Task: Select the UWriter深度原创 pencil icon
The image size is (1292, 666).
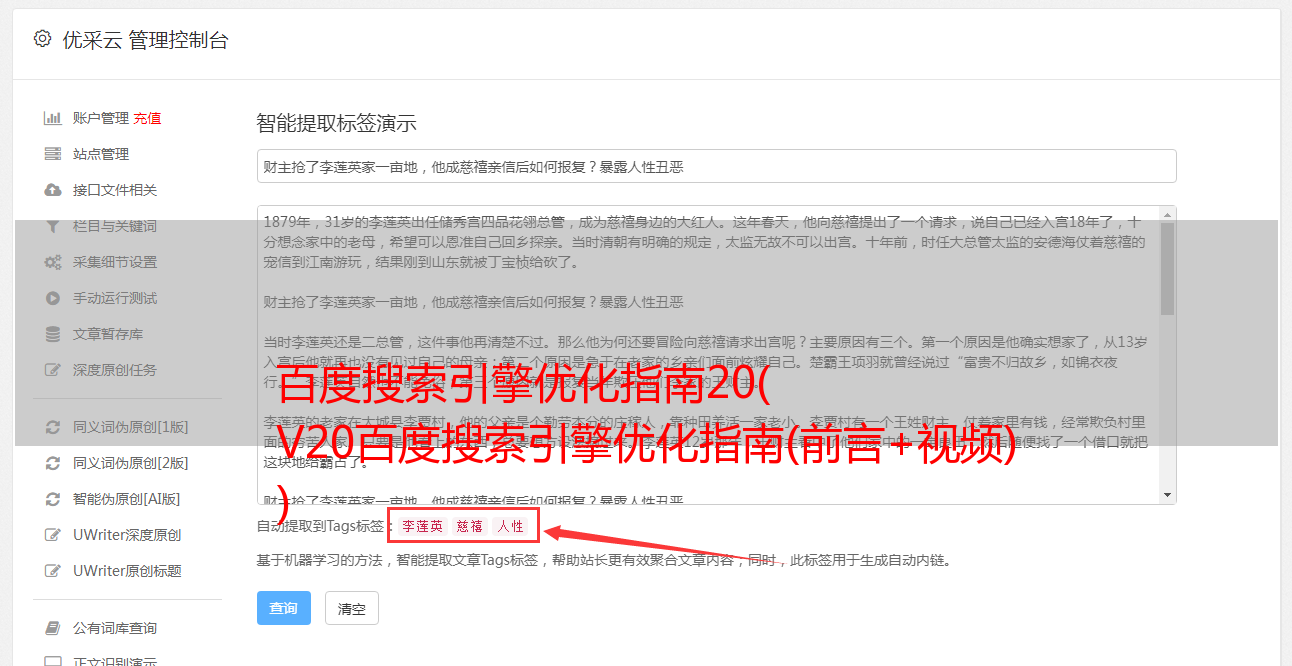Action: (53, 535)
